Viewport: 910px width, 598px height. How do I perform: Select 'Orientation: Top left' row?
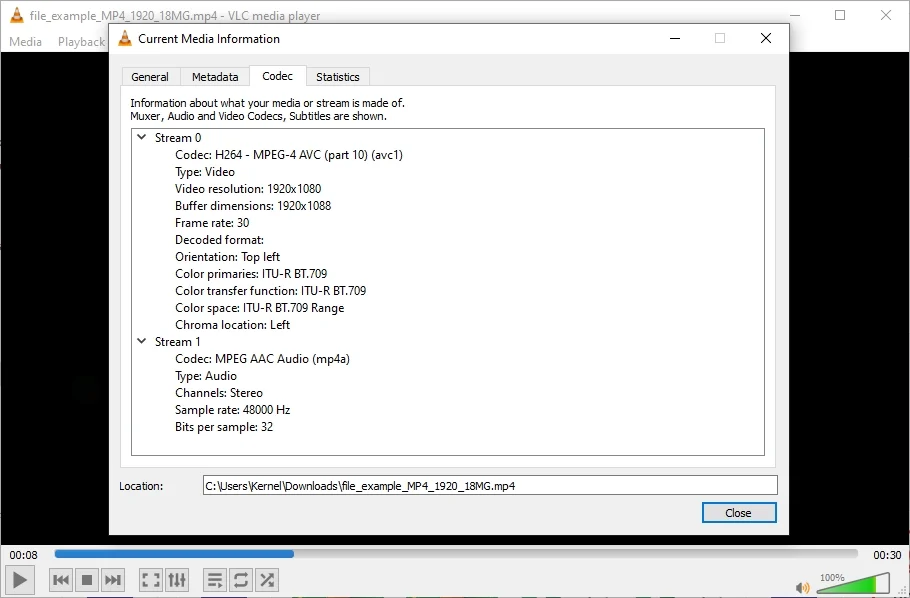tap(228, 257)
